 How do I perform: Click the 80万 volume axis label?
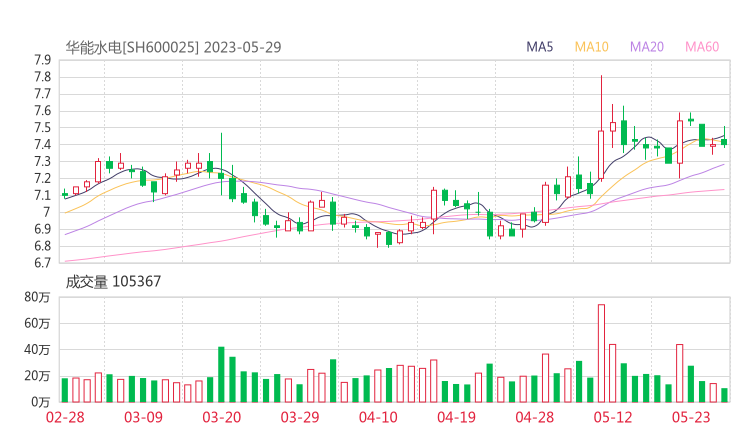coord(37,297)
